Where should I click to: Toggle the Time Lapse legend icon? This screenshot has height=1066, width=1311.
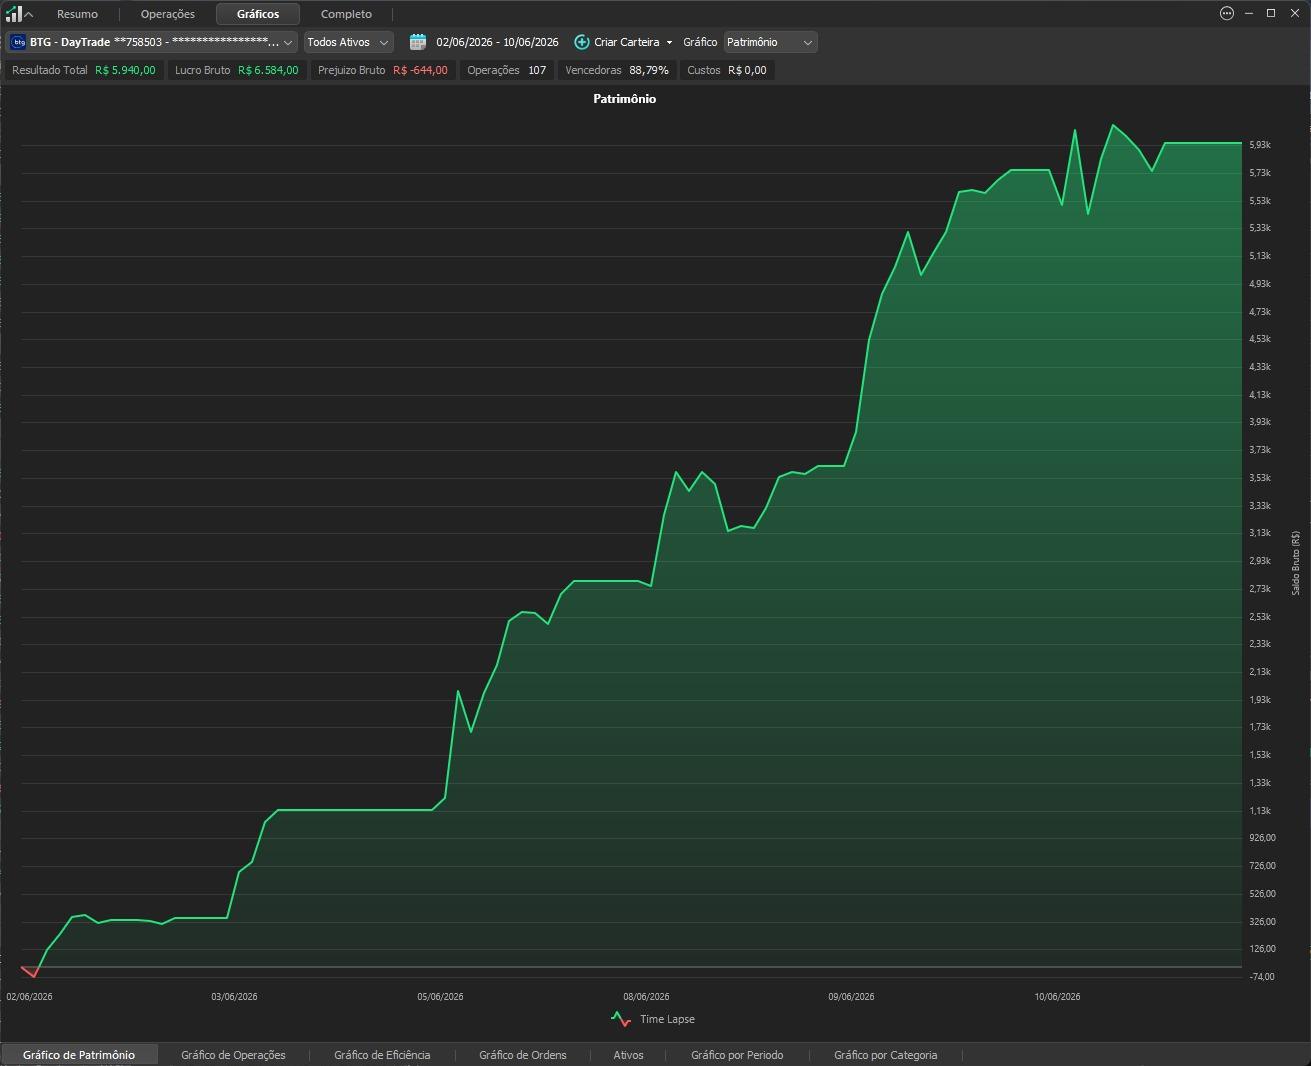point(621,1019)
